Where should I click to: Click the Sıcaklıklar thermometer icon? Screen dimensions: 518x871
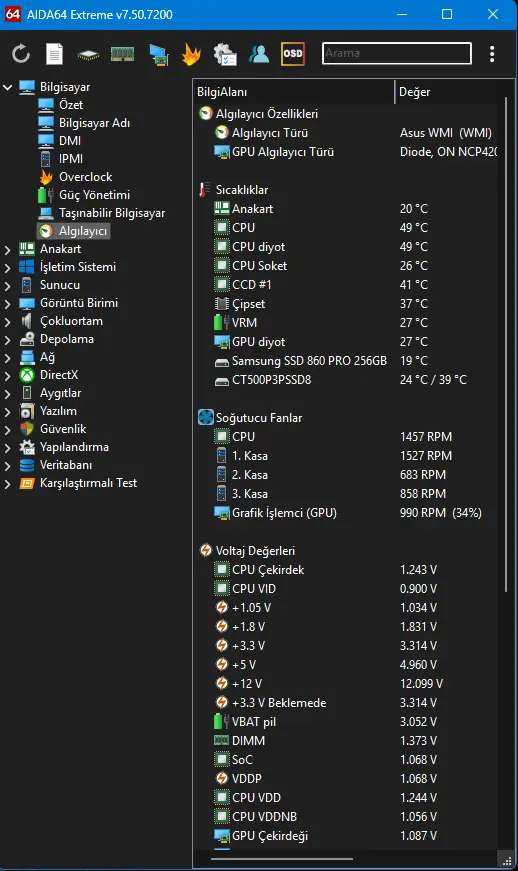205,190
